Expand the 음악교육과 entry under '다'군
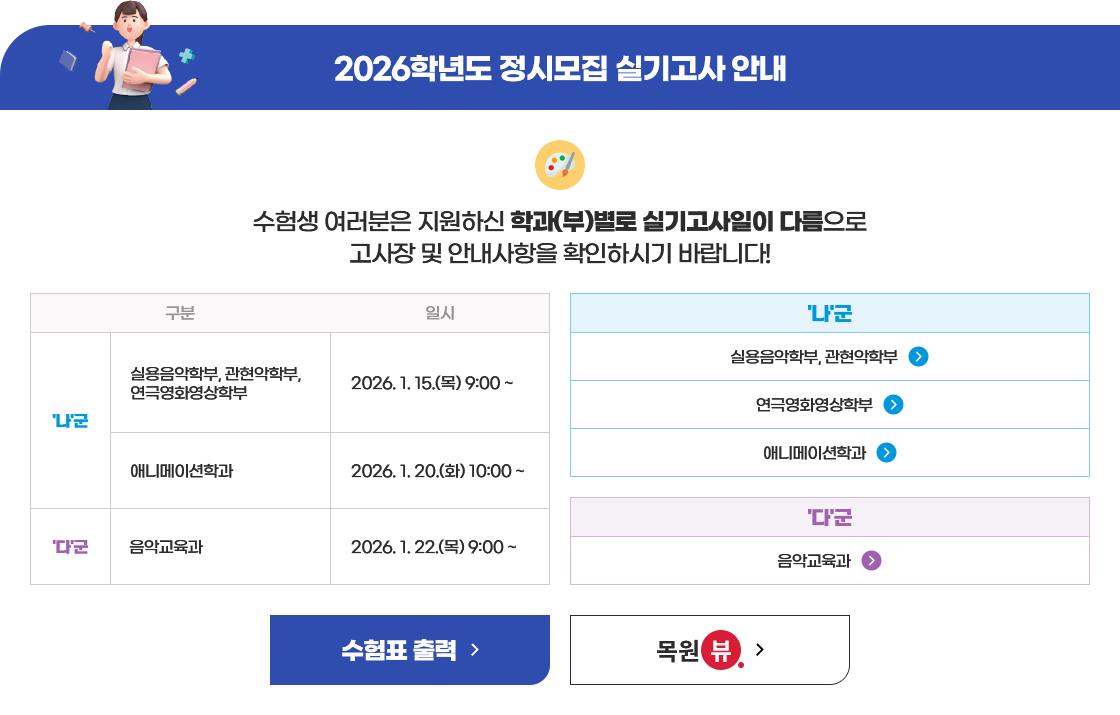Image resolution: width=1120 pixels, height=715 pixels. 830,561
